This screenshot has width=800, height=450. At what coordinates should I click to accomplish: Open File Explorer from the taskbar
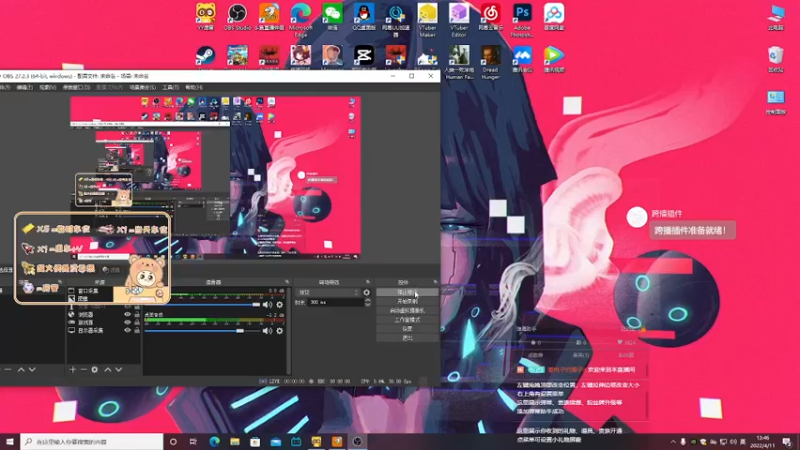(235, 441)
